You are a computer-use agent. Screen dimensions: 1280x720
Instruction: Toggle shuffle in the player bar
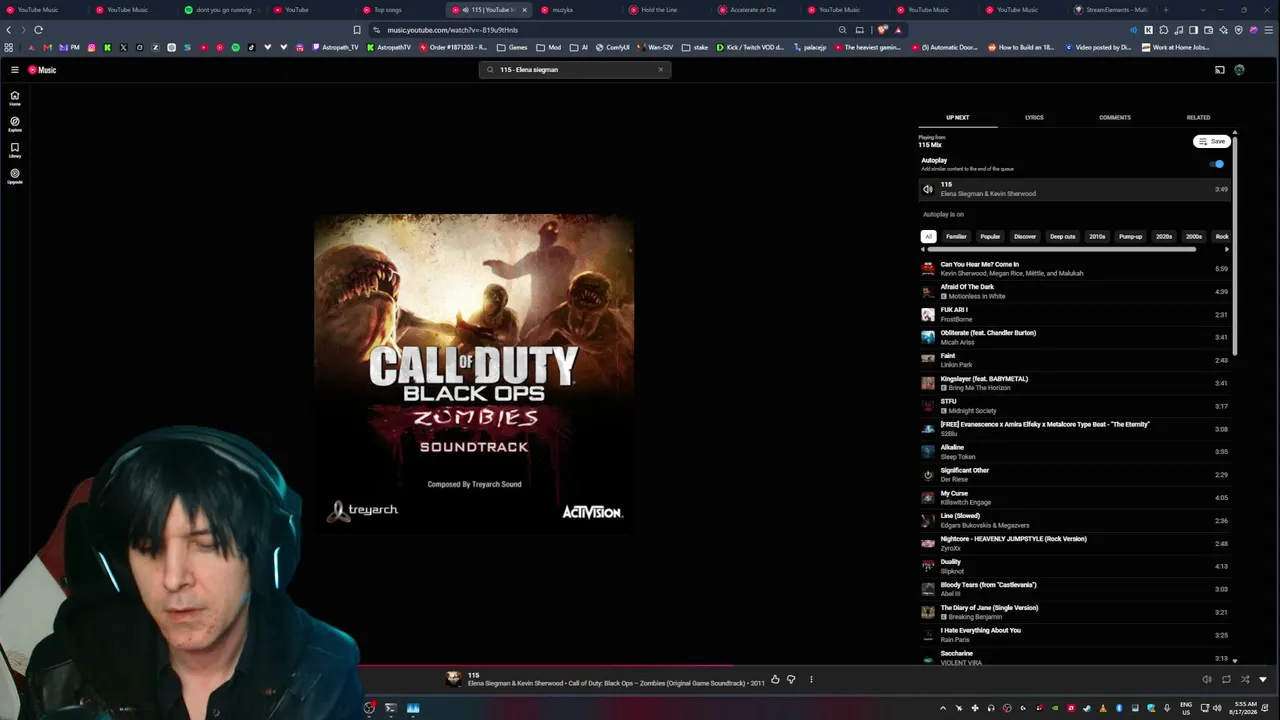click(x=1245, y=680)
